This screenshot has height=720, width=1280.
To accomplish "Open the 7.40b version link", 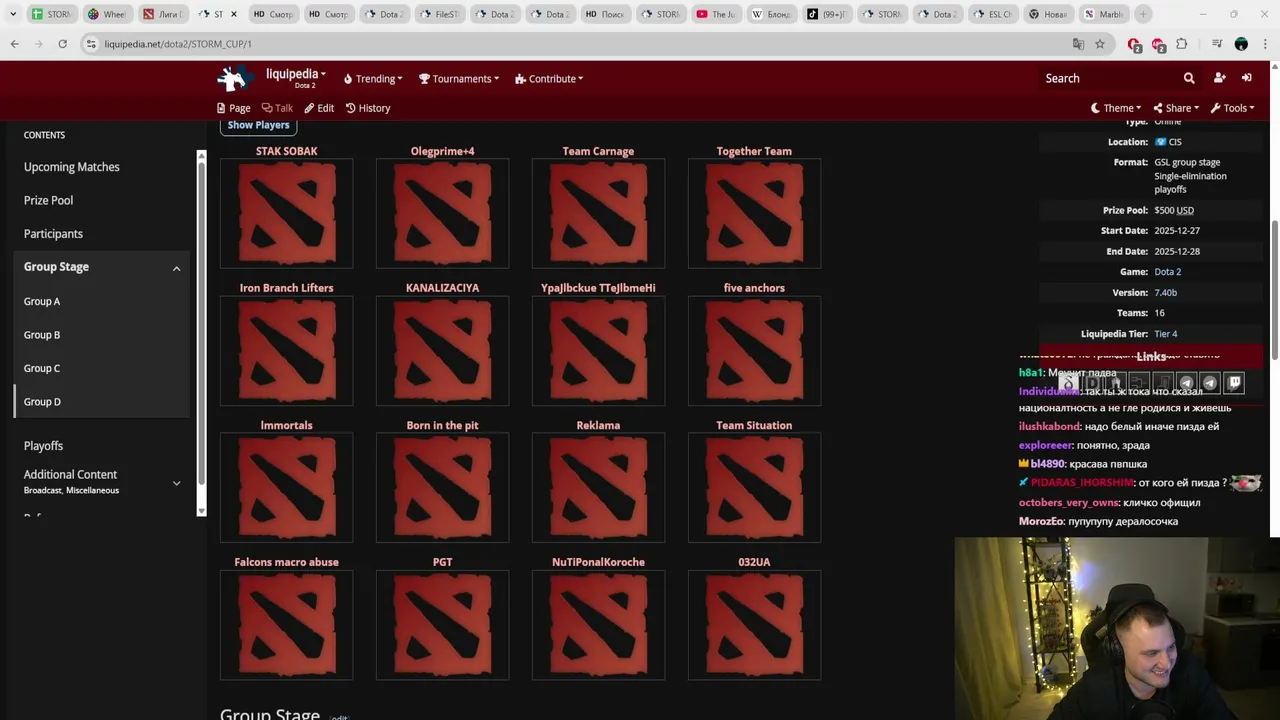I will pos(1165,293).
